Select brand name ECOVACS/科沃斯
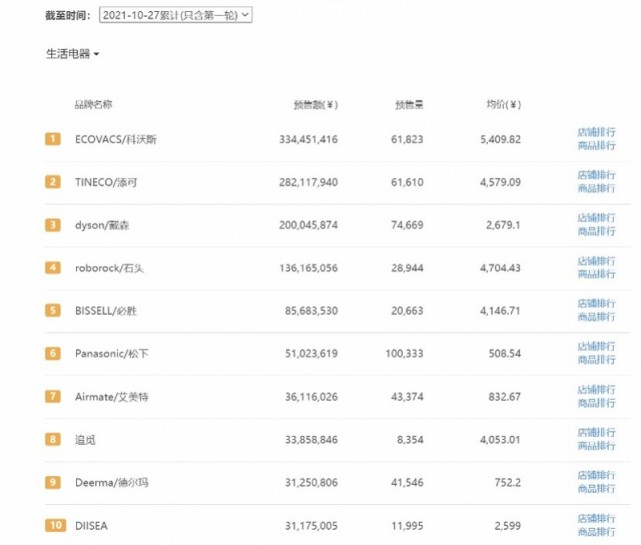Screen dimensions: 641x545 click(x=116, y=139)
